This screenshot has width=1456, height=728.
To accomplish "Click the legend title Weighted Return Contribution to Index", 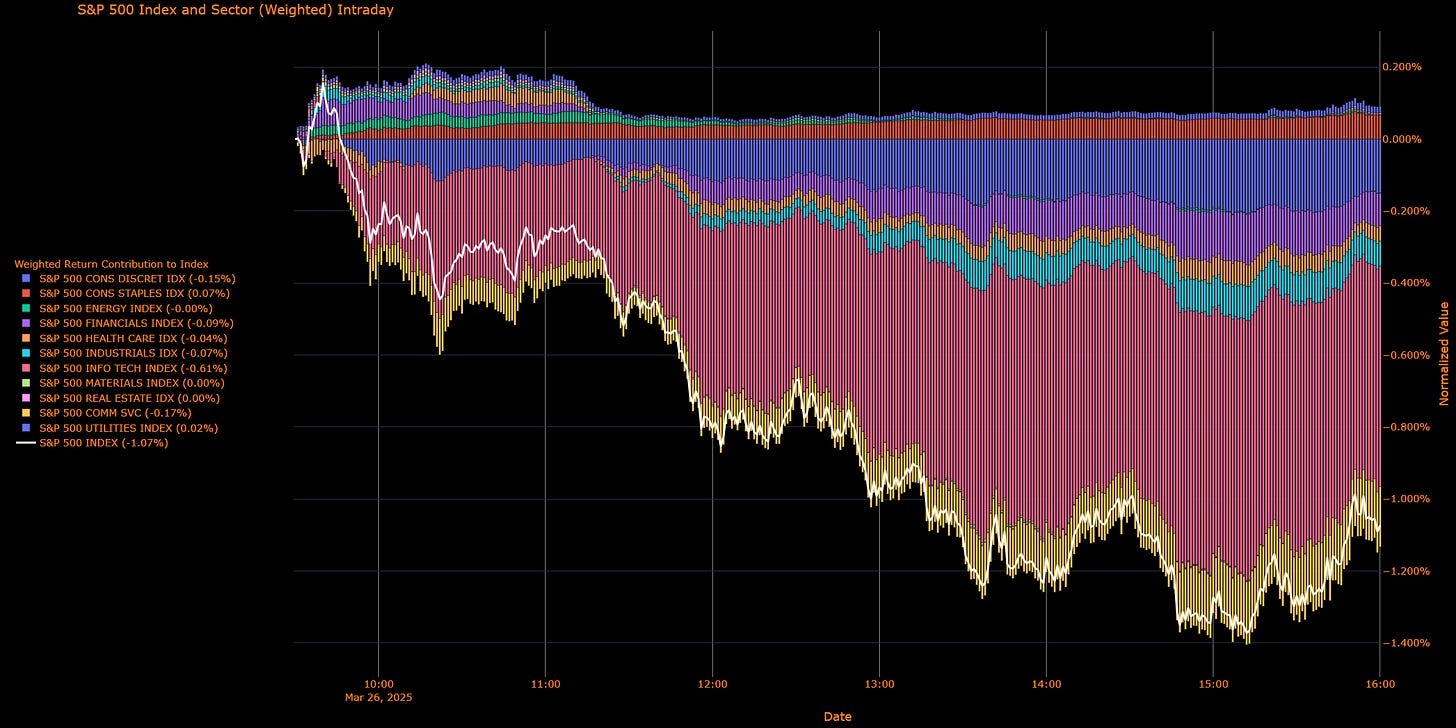I will [111, 263].
